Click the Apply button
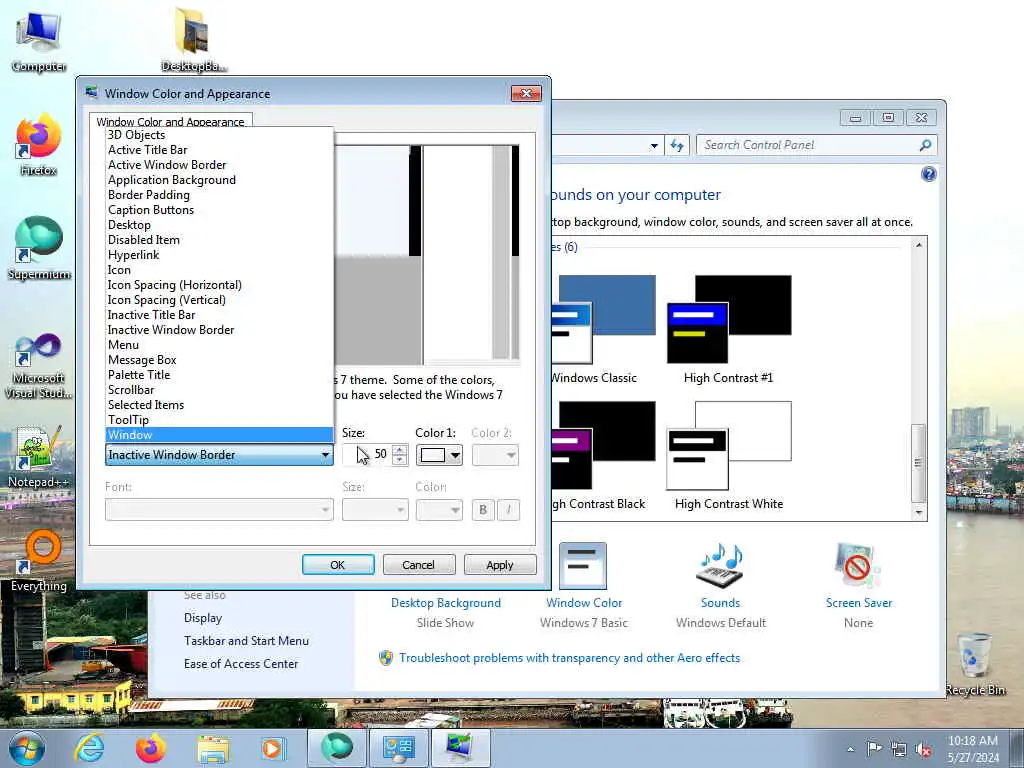This screenshot has height=768, width=1024. (500, 565)
